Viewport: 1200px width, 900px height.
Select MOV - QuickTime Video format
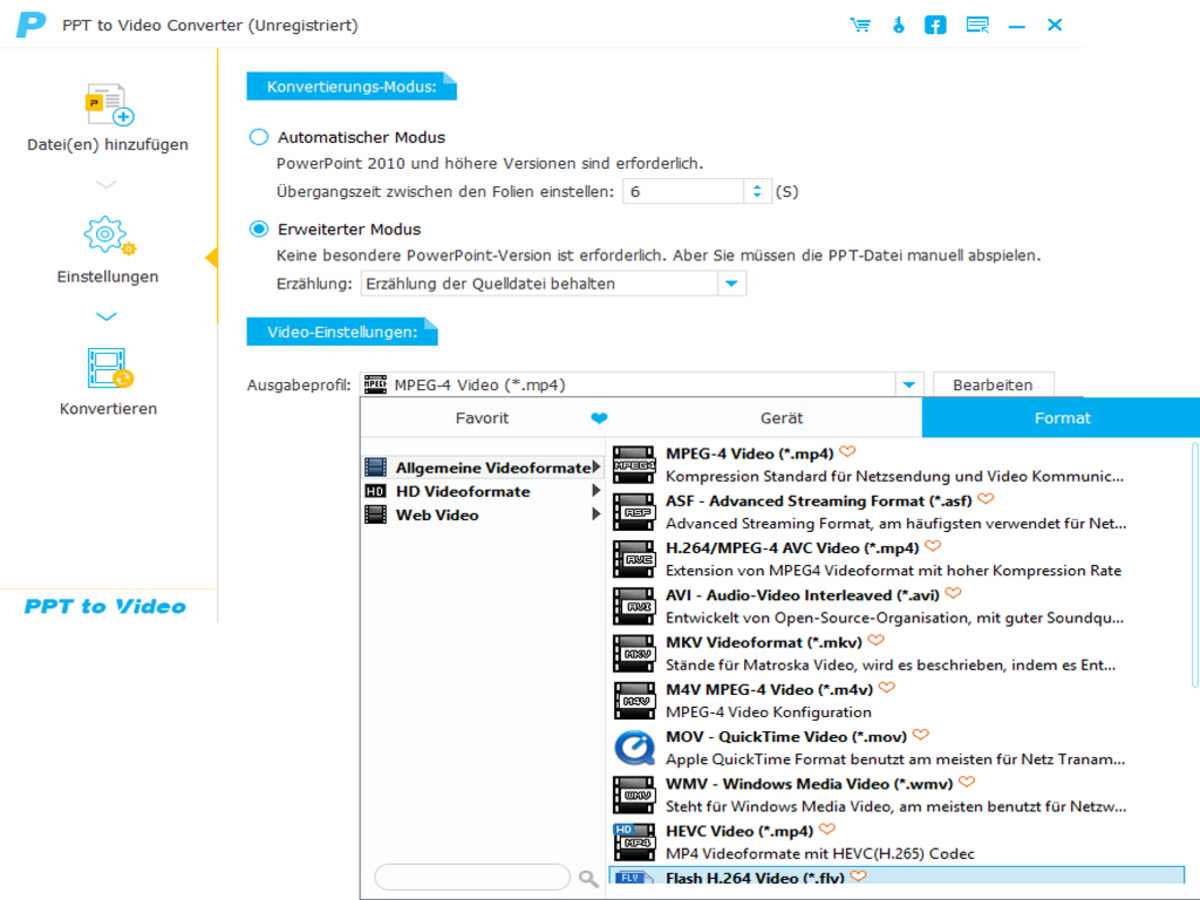(x=785, y=737)
